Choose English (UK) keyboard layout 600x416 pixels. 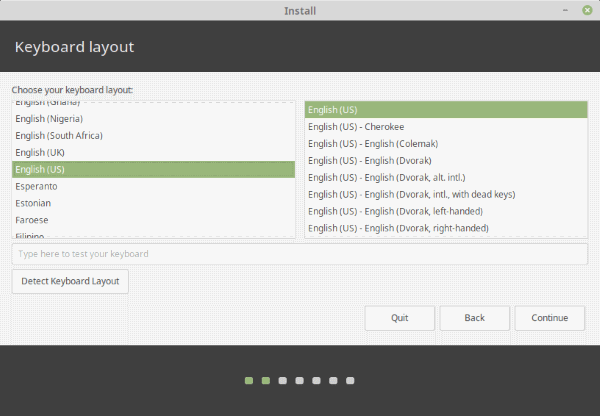pos(153,152)
